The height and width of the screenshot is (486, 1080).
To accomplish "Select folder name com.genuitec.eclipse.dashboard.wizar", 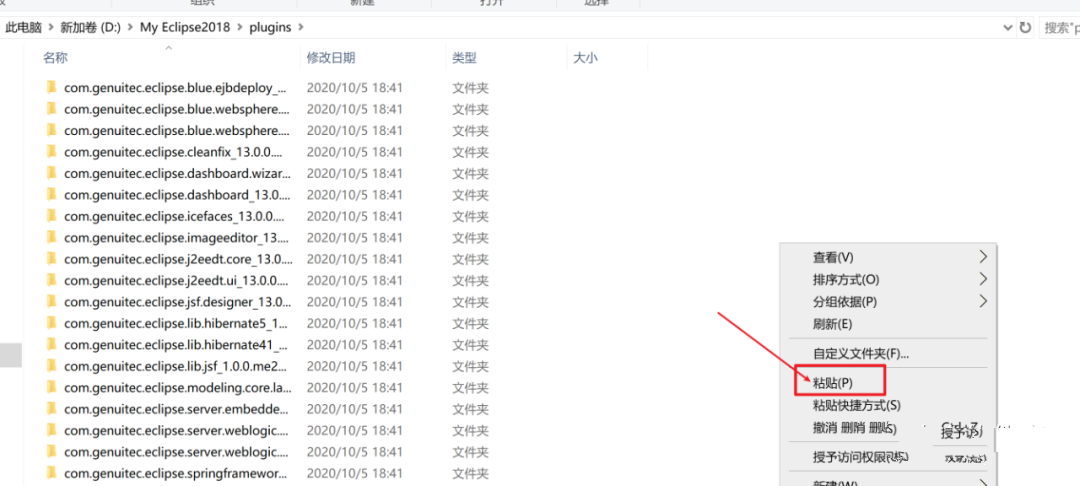I will [x=177, y=173].
